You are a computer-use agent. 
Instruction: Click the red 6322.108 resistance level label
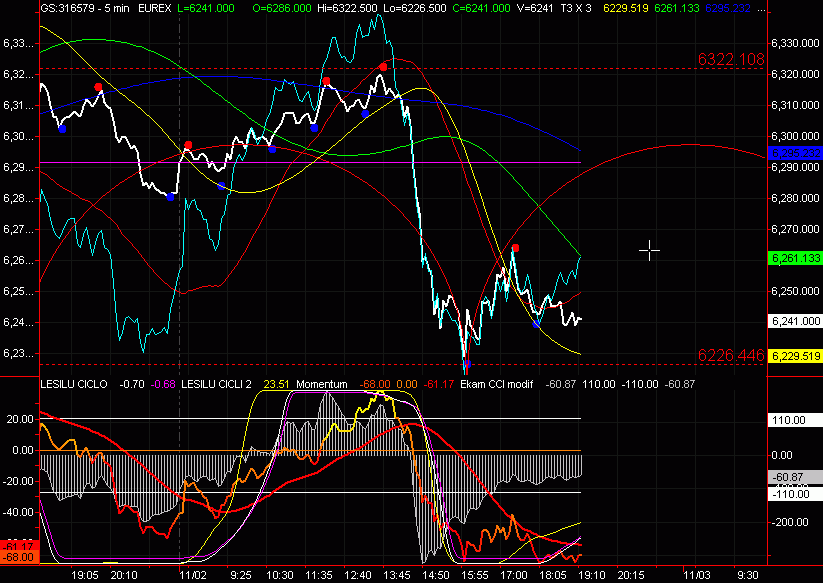coord(731,59)
